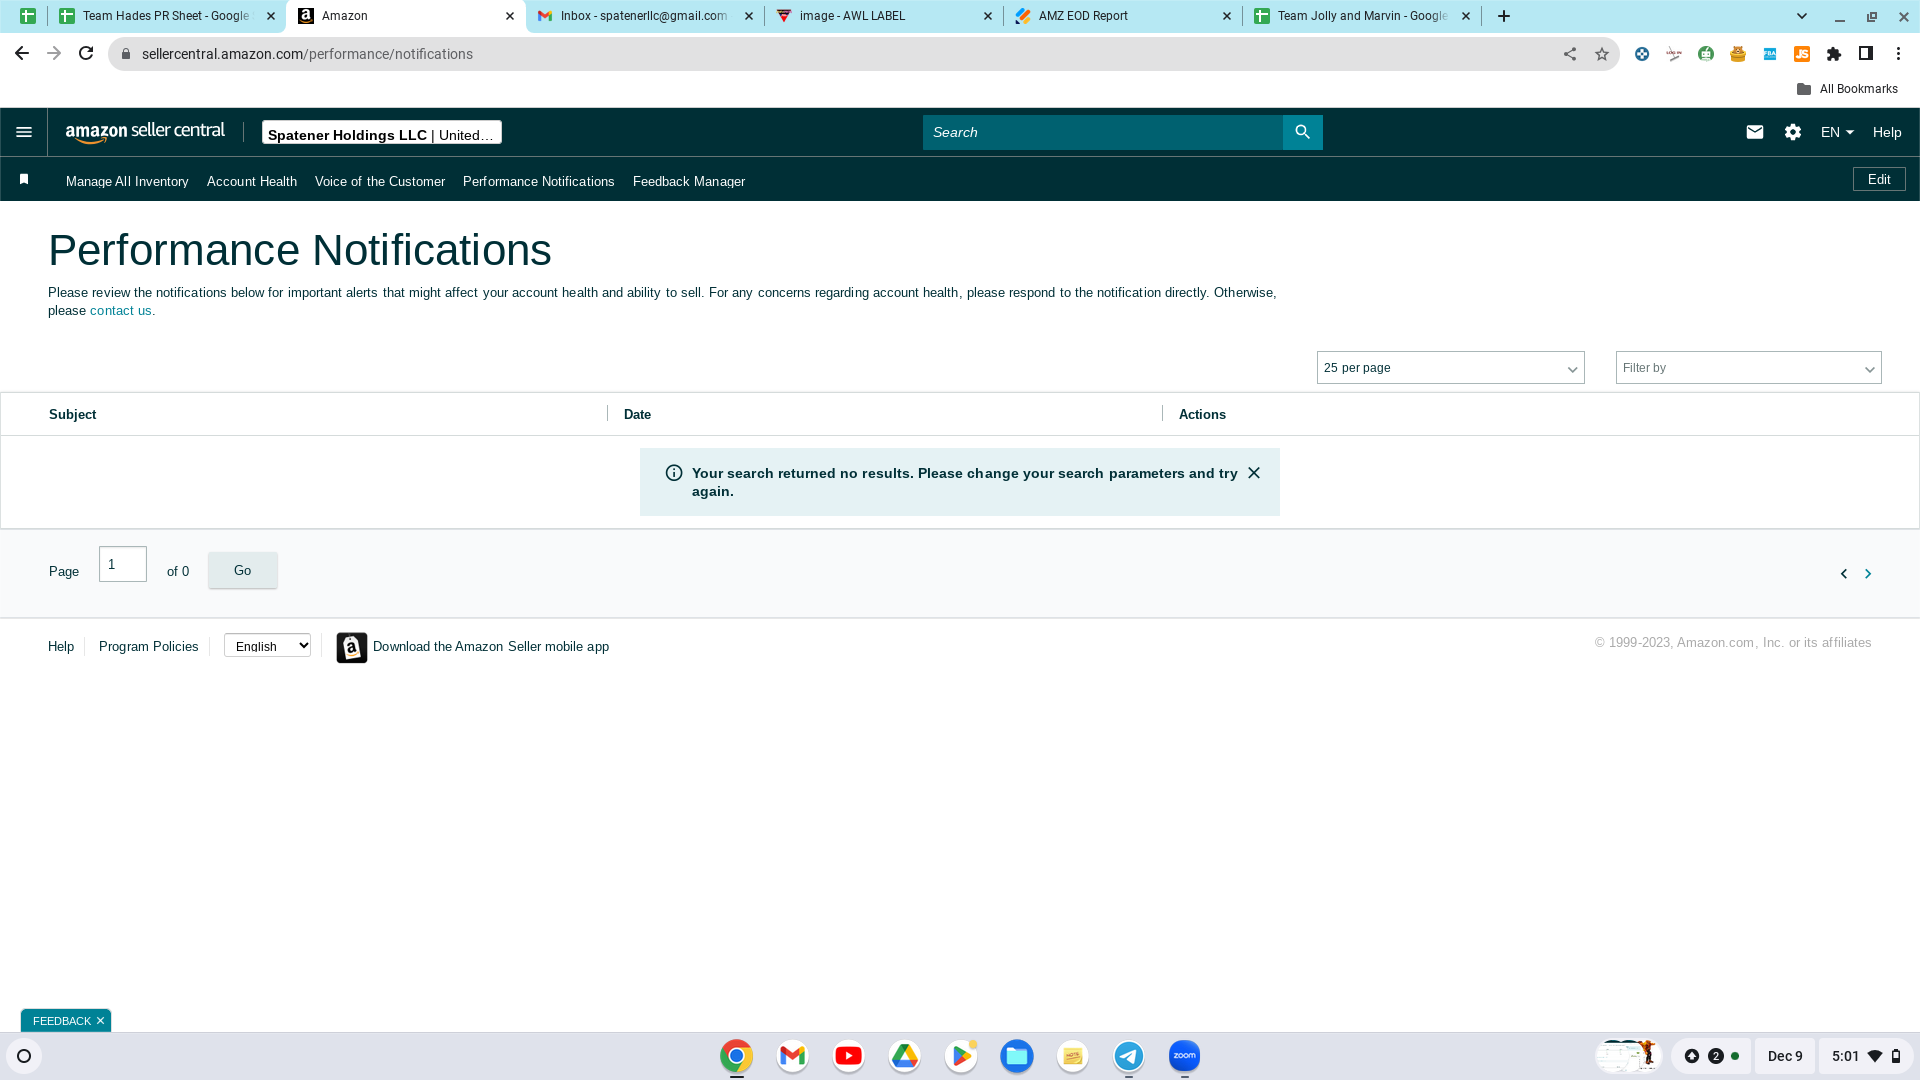Screen dimensions: 1920x1080
Task: Open the system status tray showing 5:01
Action: coord(1866,1056)
